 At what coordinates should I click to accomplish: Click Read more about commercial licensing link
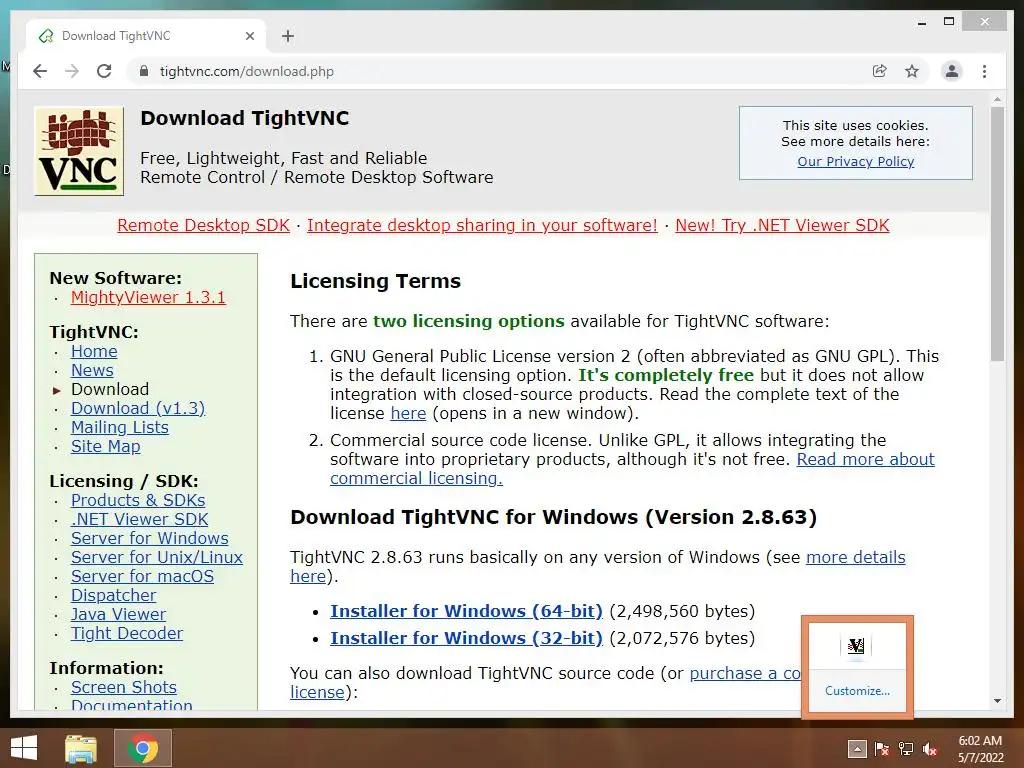[865, 459]
